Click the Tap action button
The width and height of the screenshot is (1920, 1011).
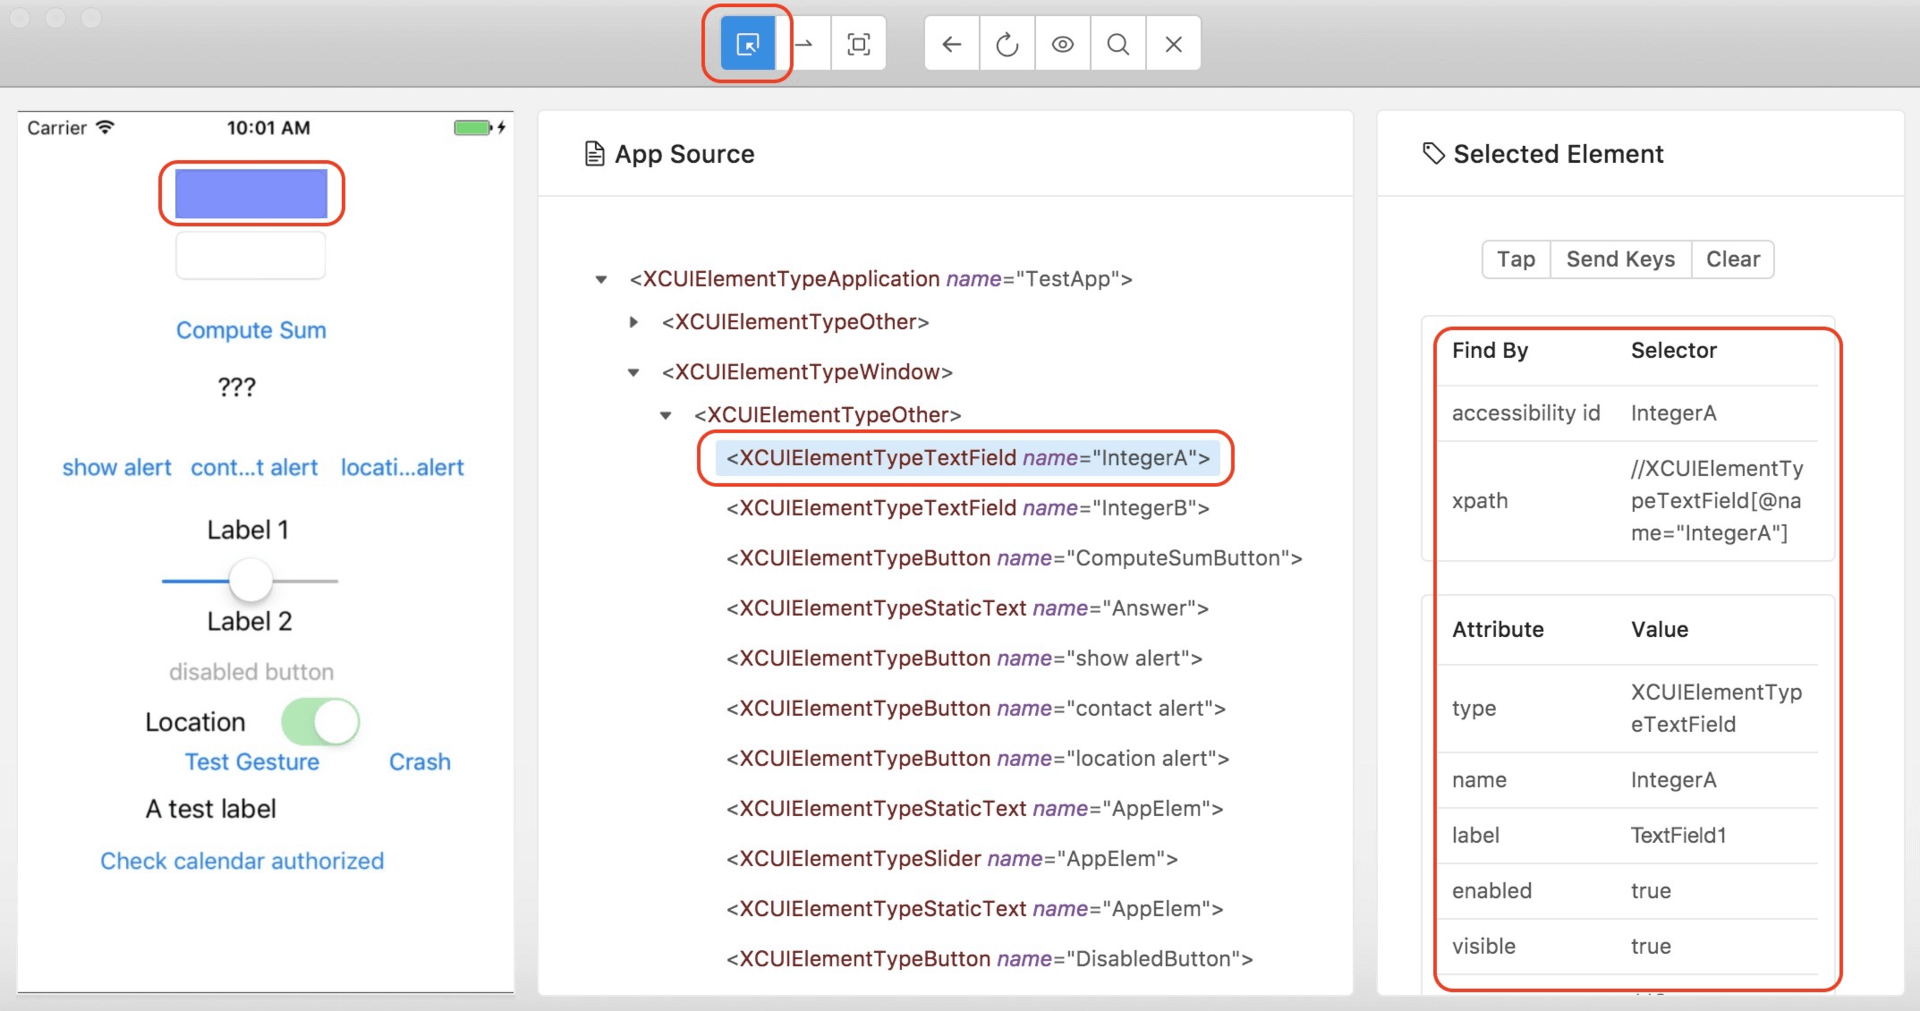tap(1515, 259)
